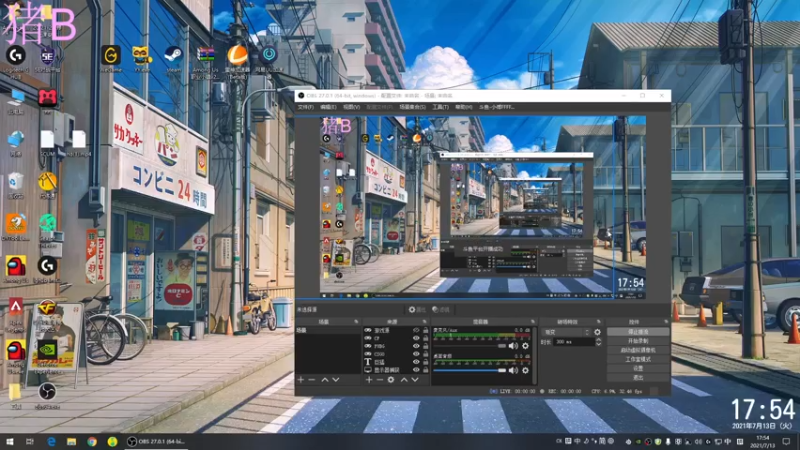Open Tools (T) menu in OBS
This screenshot has width=800, height=450.
click(x=440, y=107)
